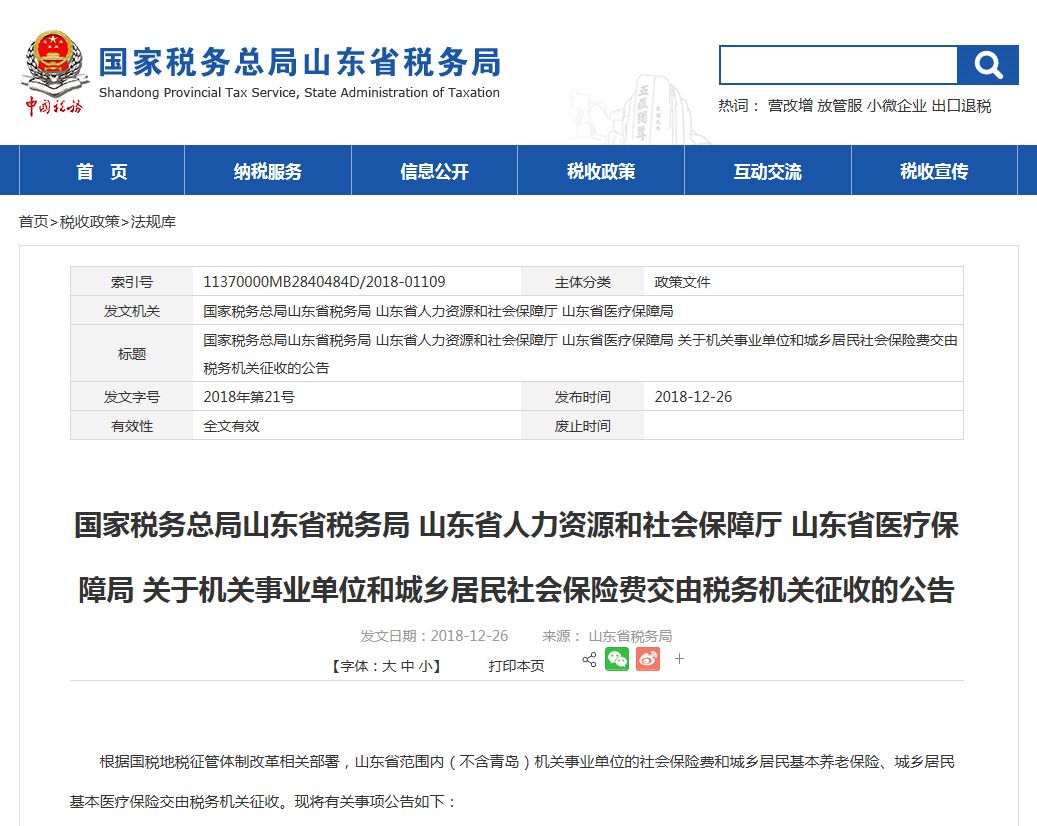Set font size to 中
The height and width of the screenshot is (826, 1037).
pyautogui.click(x=407, y=666)
